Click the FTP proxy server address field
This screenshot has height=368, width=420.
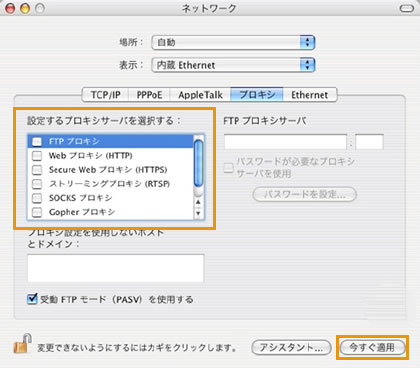click(285, 142)
